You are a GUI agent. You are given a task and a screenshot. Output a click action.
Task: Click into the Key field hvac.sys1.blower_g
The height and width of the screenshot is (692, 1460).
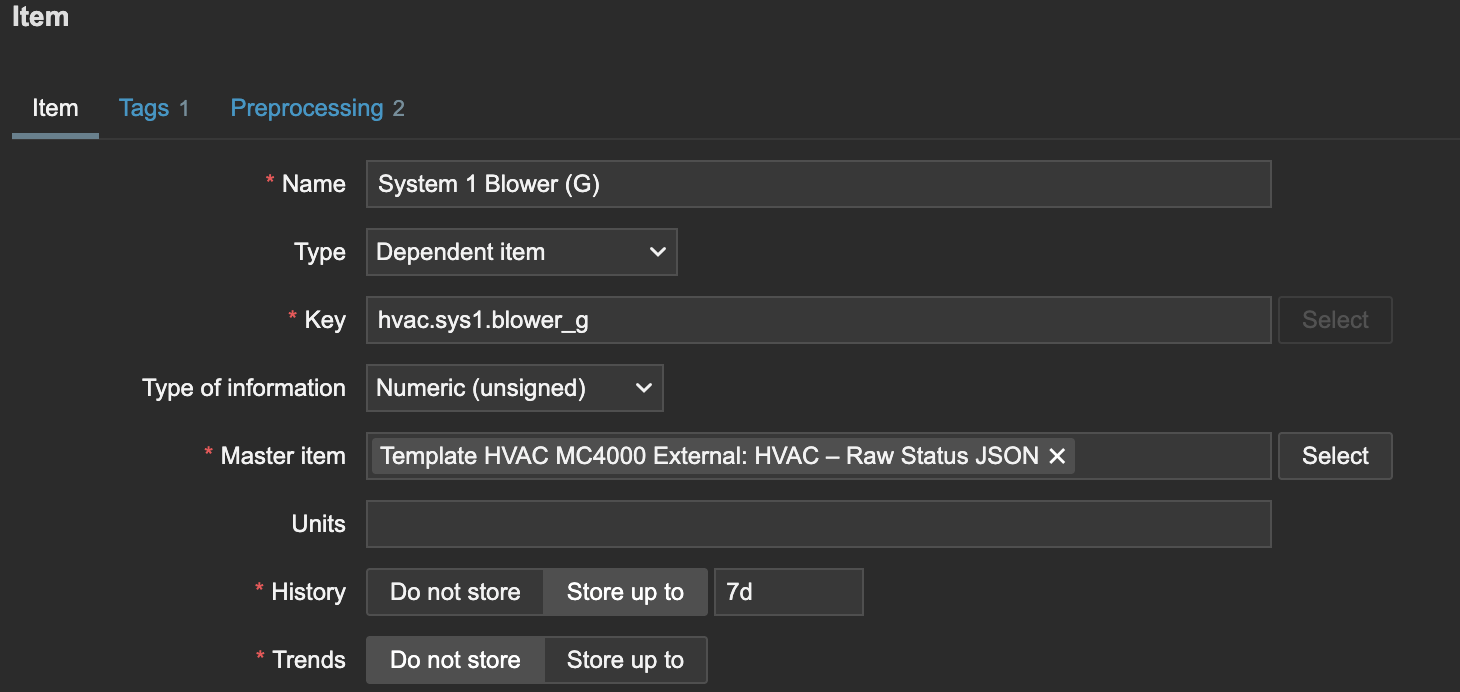tap(818, 320)
